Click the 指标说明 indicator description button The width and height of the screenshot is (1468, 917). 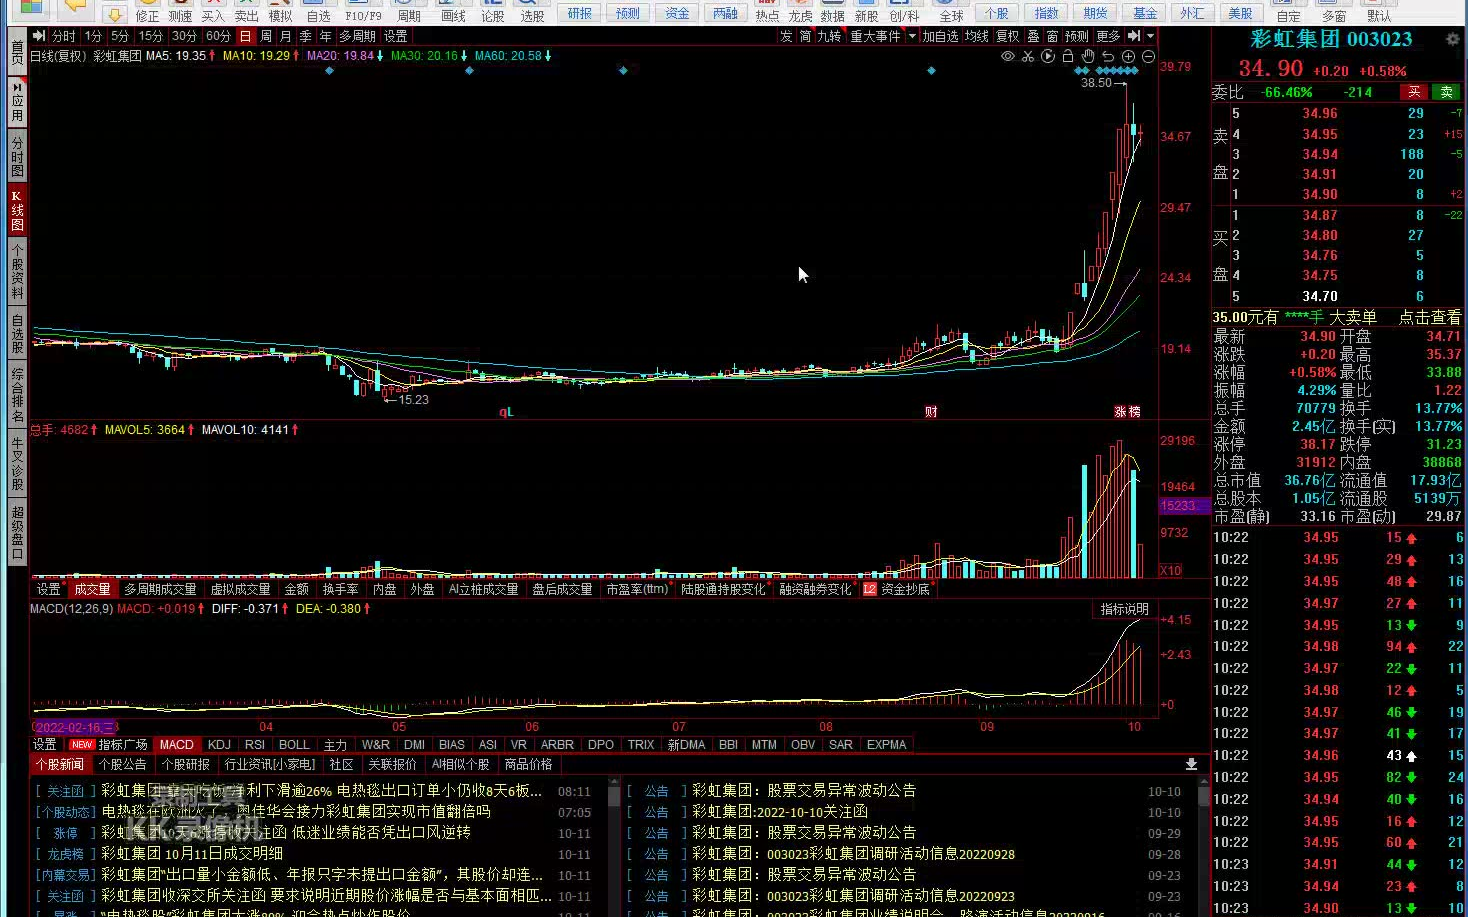(x=1124, y=609)
